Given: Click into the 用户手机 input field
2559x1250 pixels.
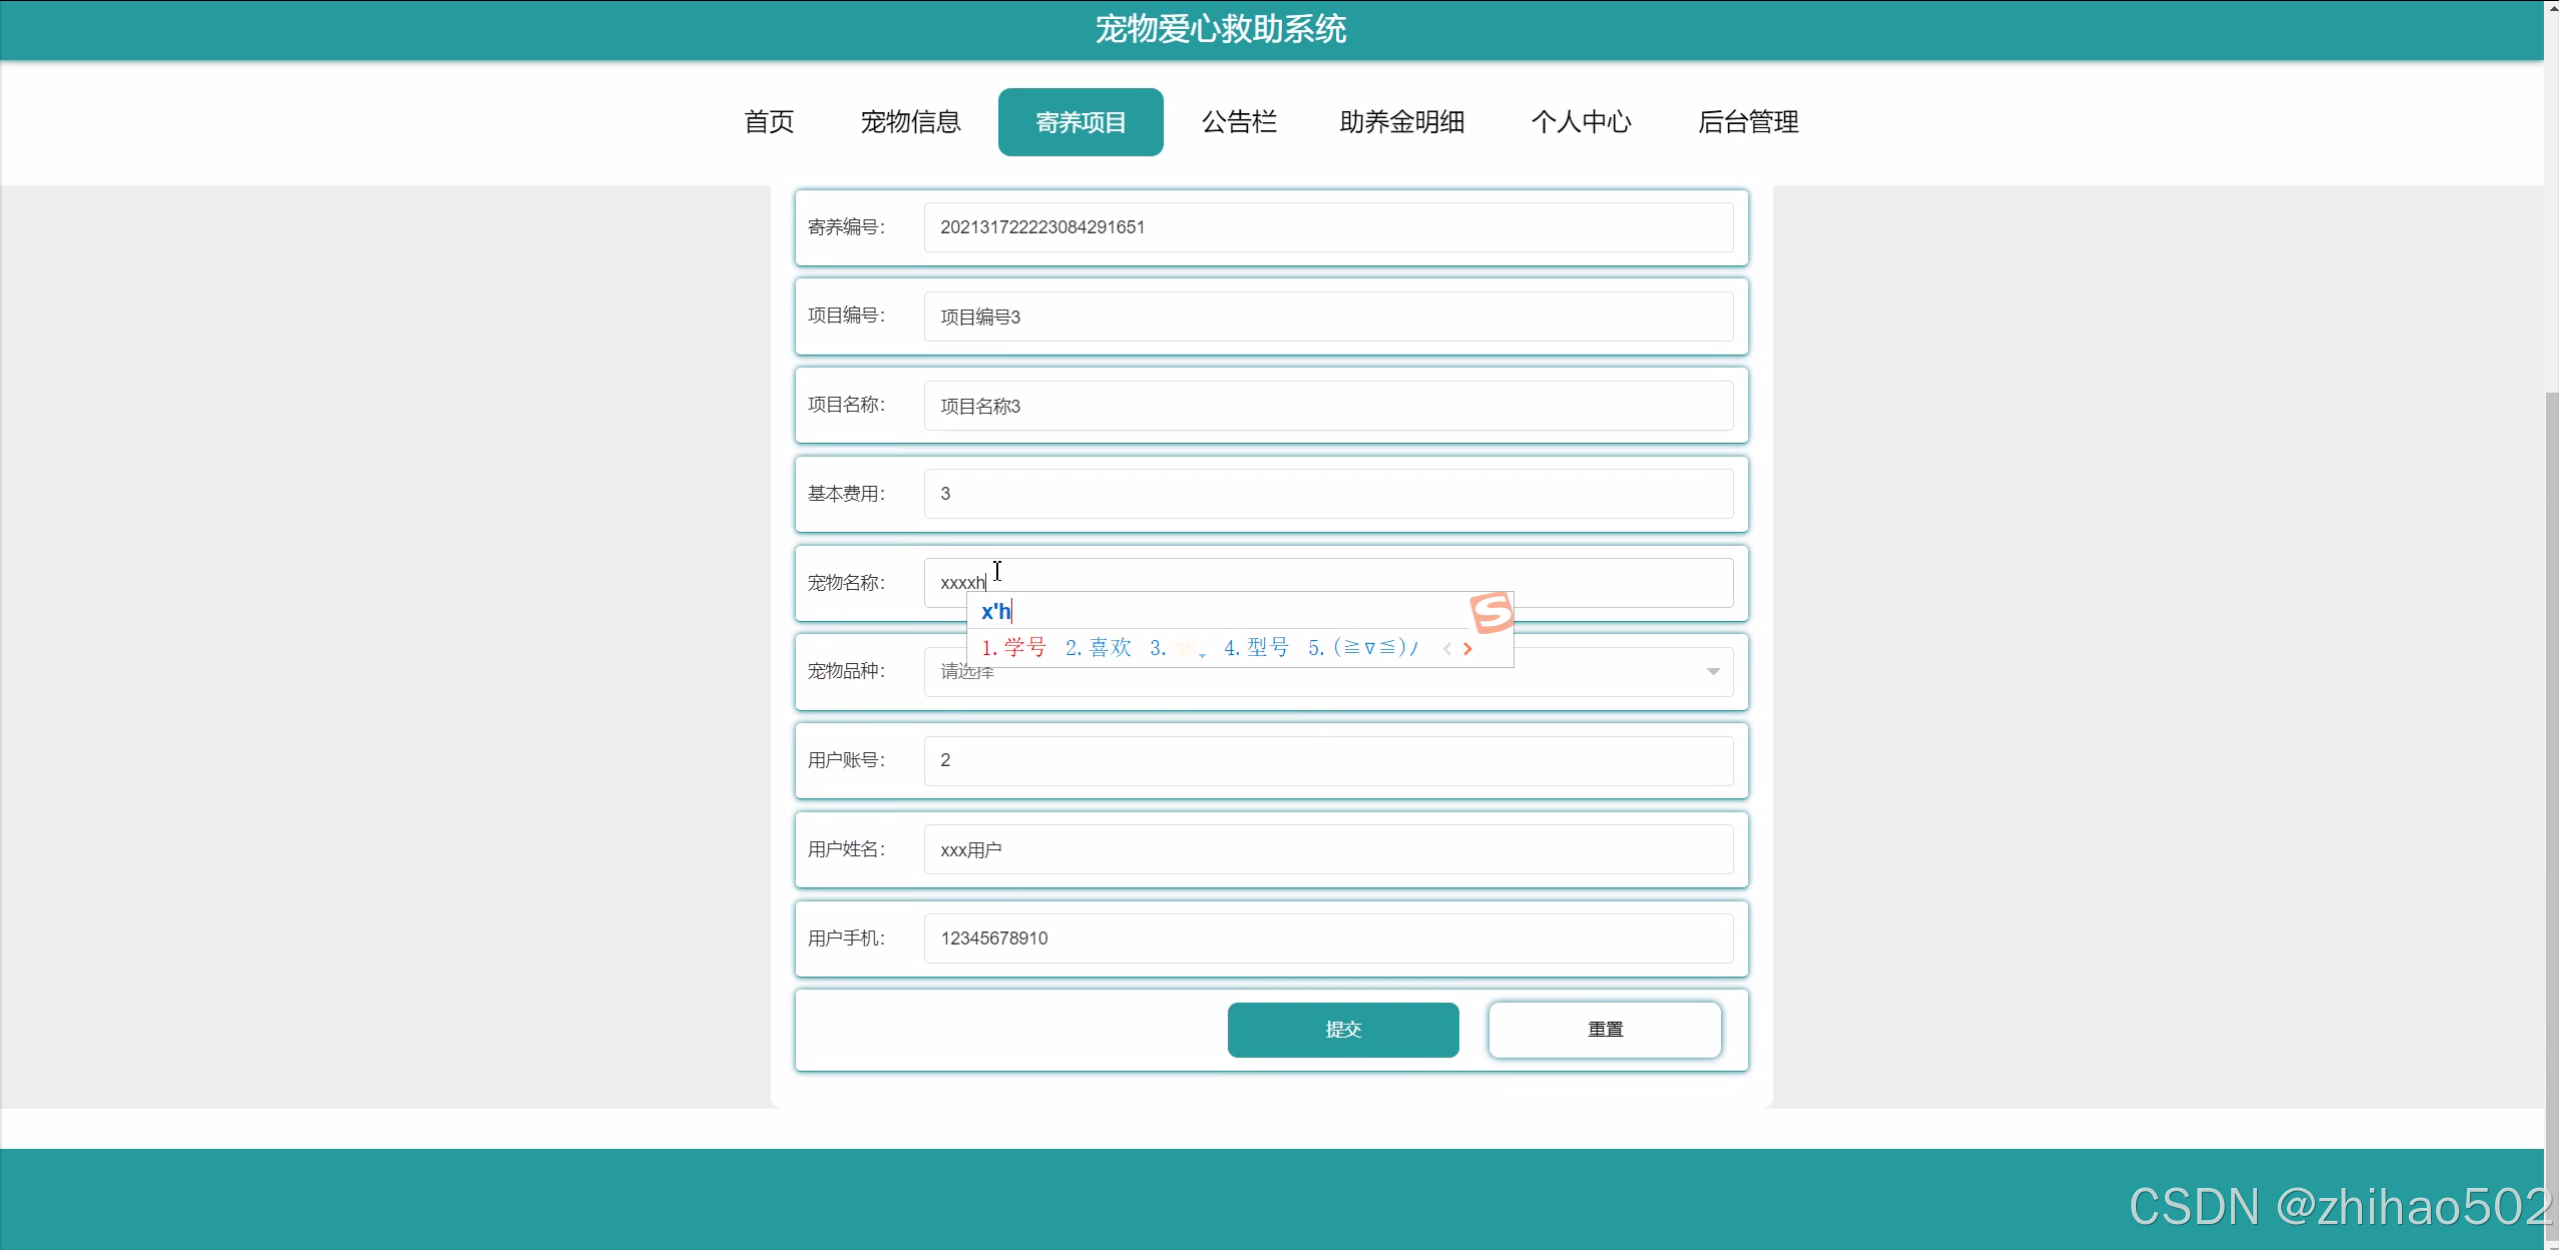Looking at the screenshot, I should click(1327, 938).
